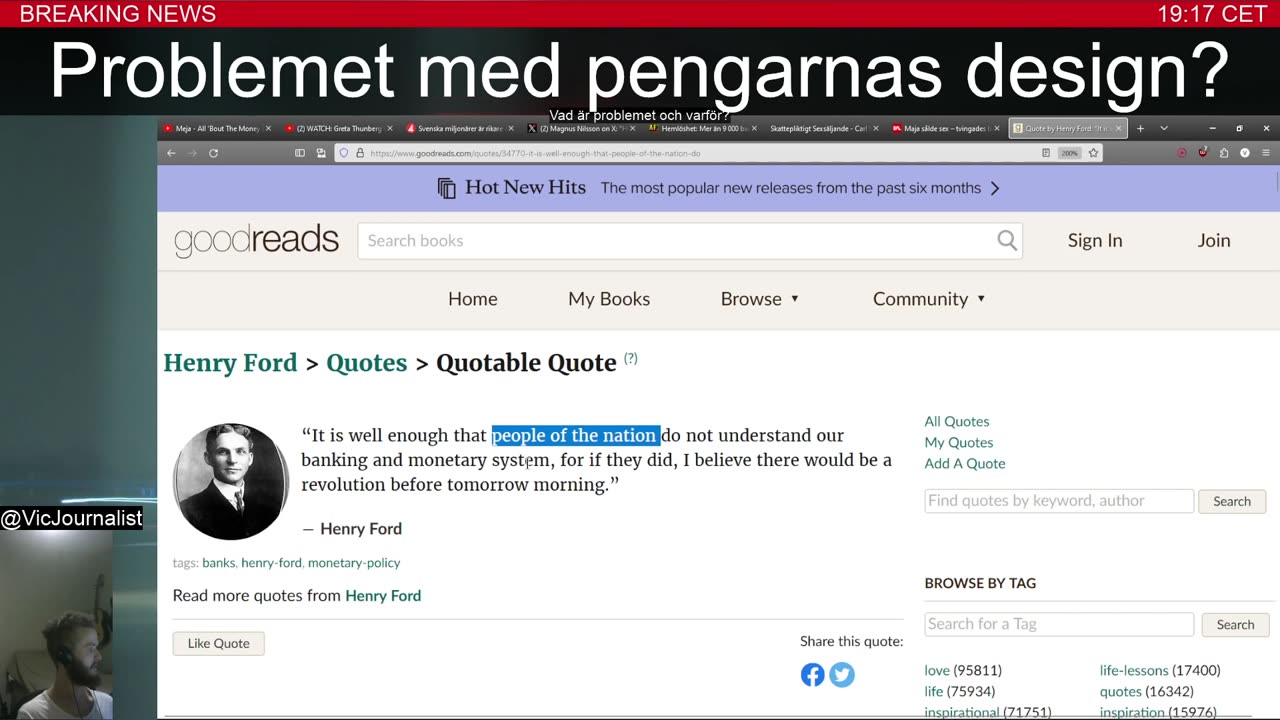Close the Quote by Henry Ford tab
This screenshot has width=1280, height=720.
(x=1118, y=128)
